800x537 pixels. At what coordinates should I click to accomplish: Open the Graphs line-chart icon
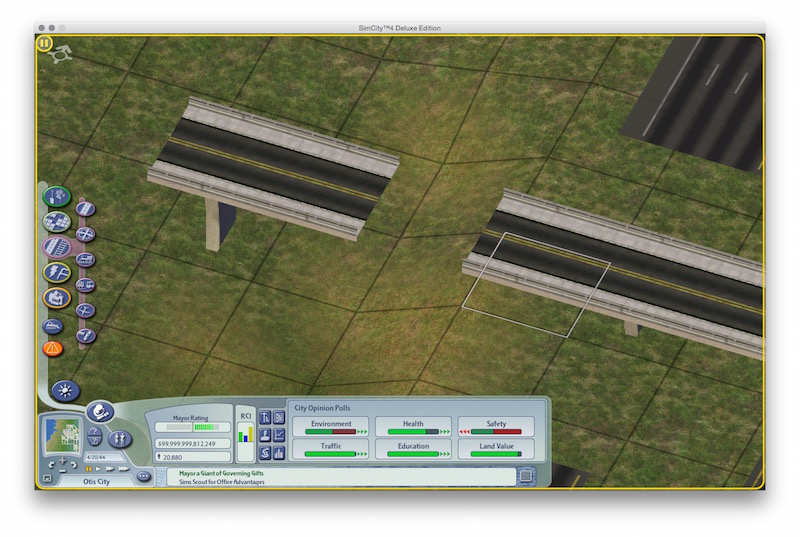click(x=279, y=435)
